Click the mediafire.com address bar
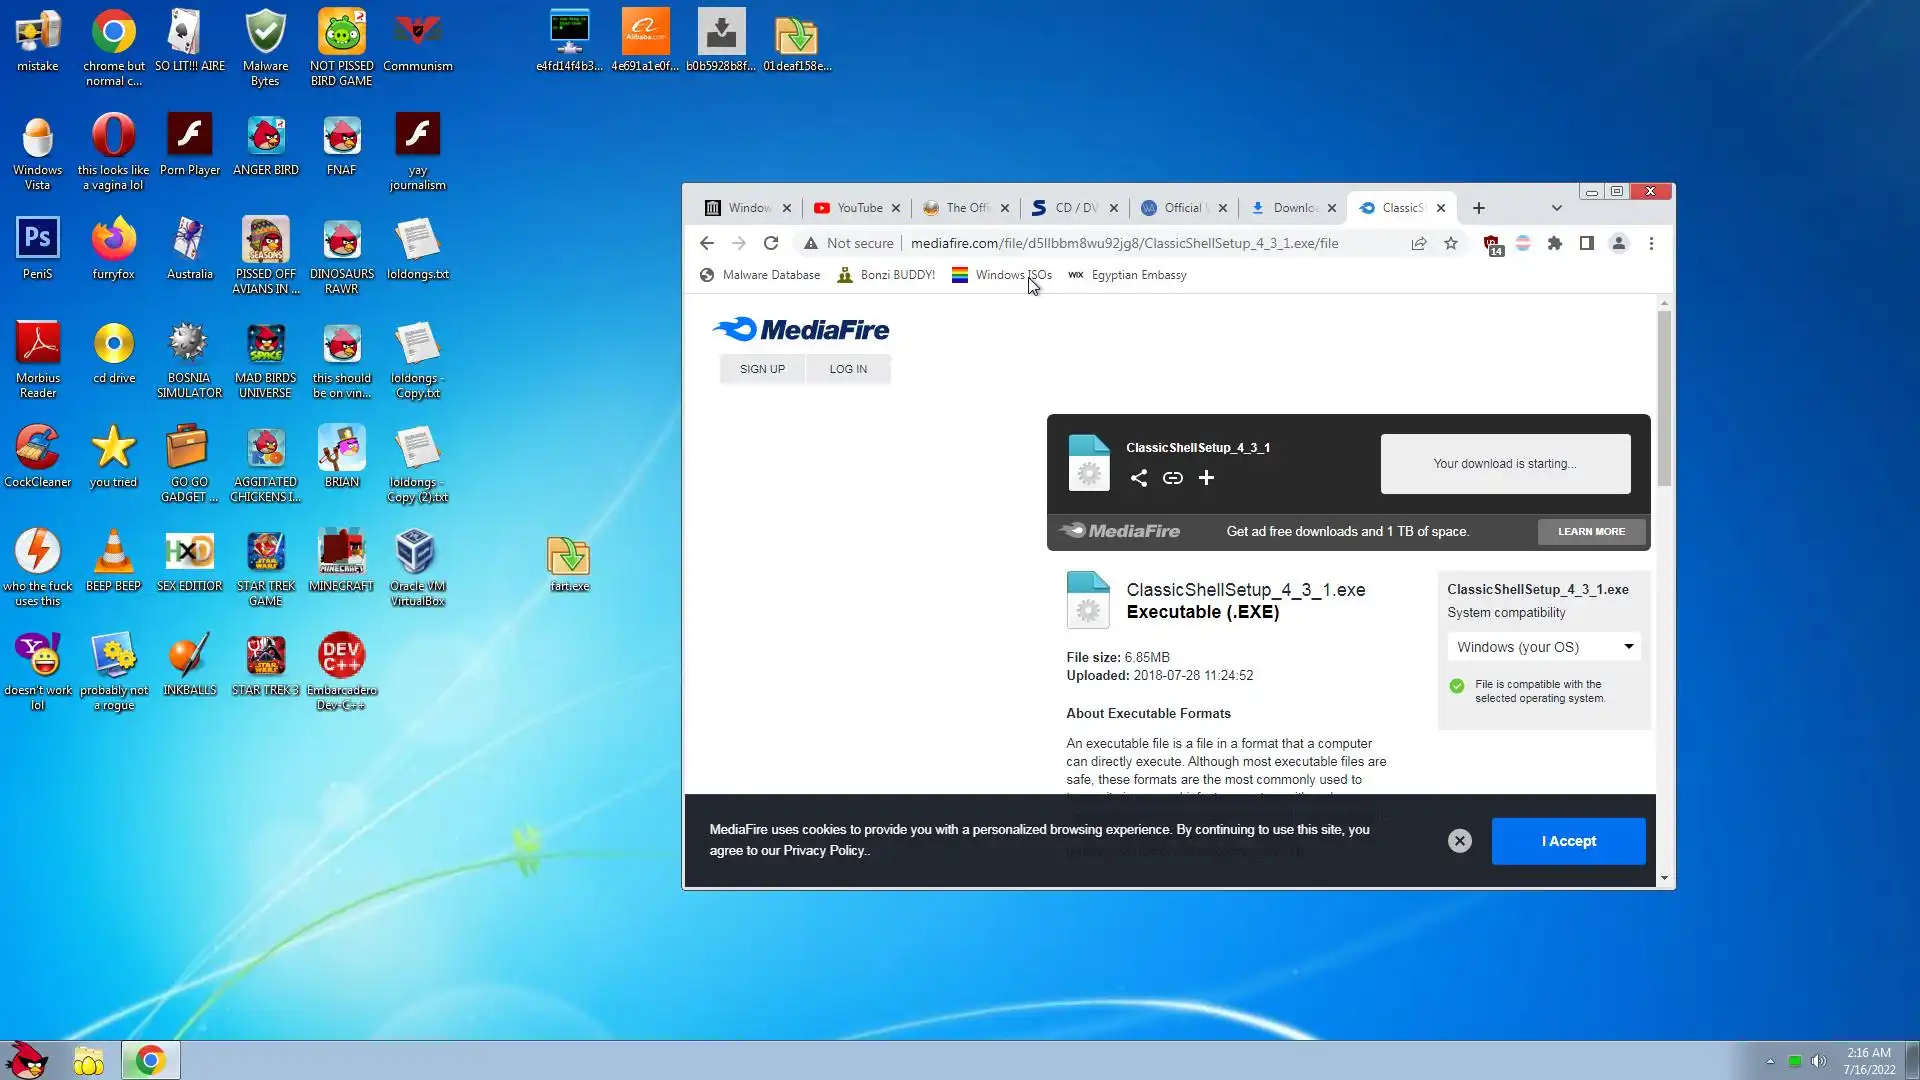The width and height of the screenshot is (1920, 1080). 1123,243
